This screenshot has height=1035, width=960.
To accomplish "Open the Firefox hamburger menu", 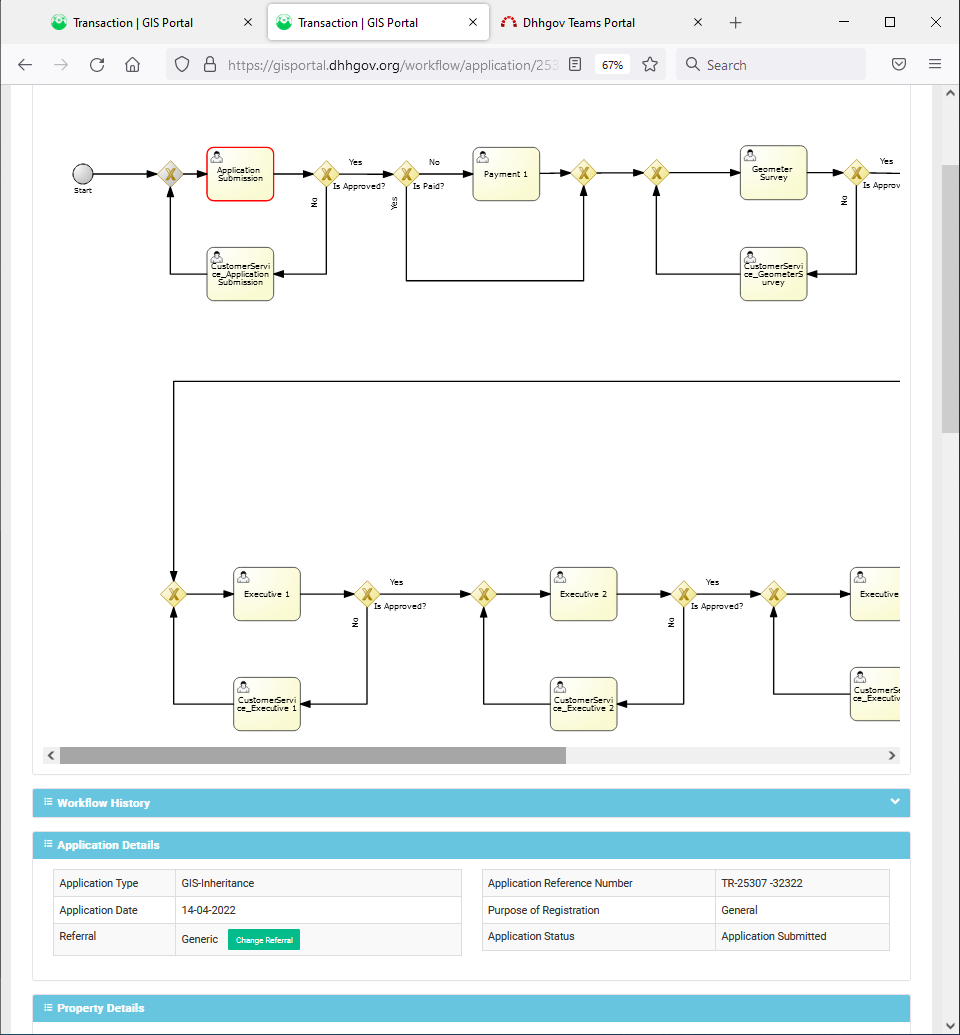I will coord(935,64).
